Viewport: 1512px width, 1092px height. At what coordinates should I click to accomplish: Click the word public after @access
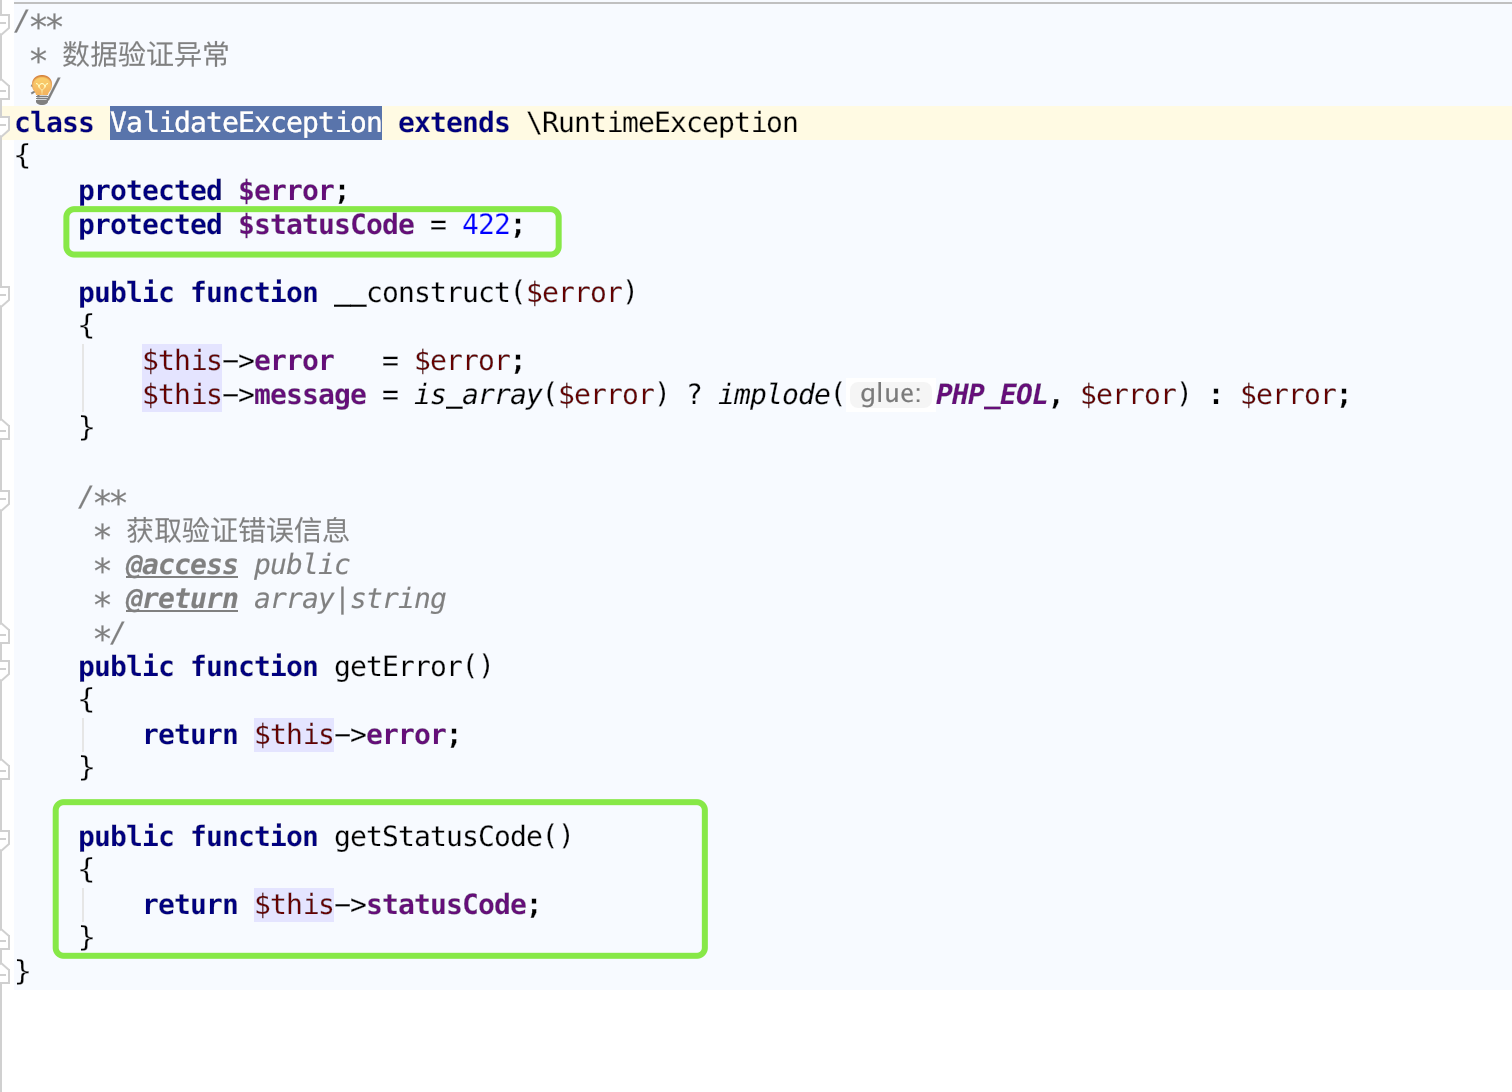(x=302, y=565)
